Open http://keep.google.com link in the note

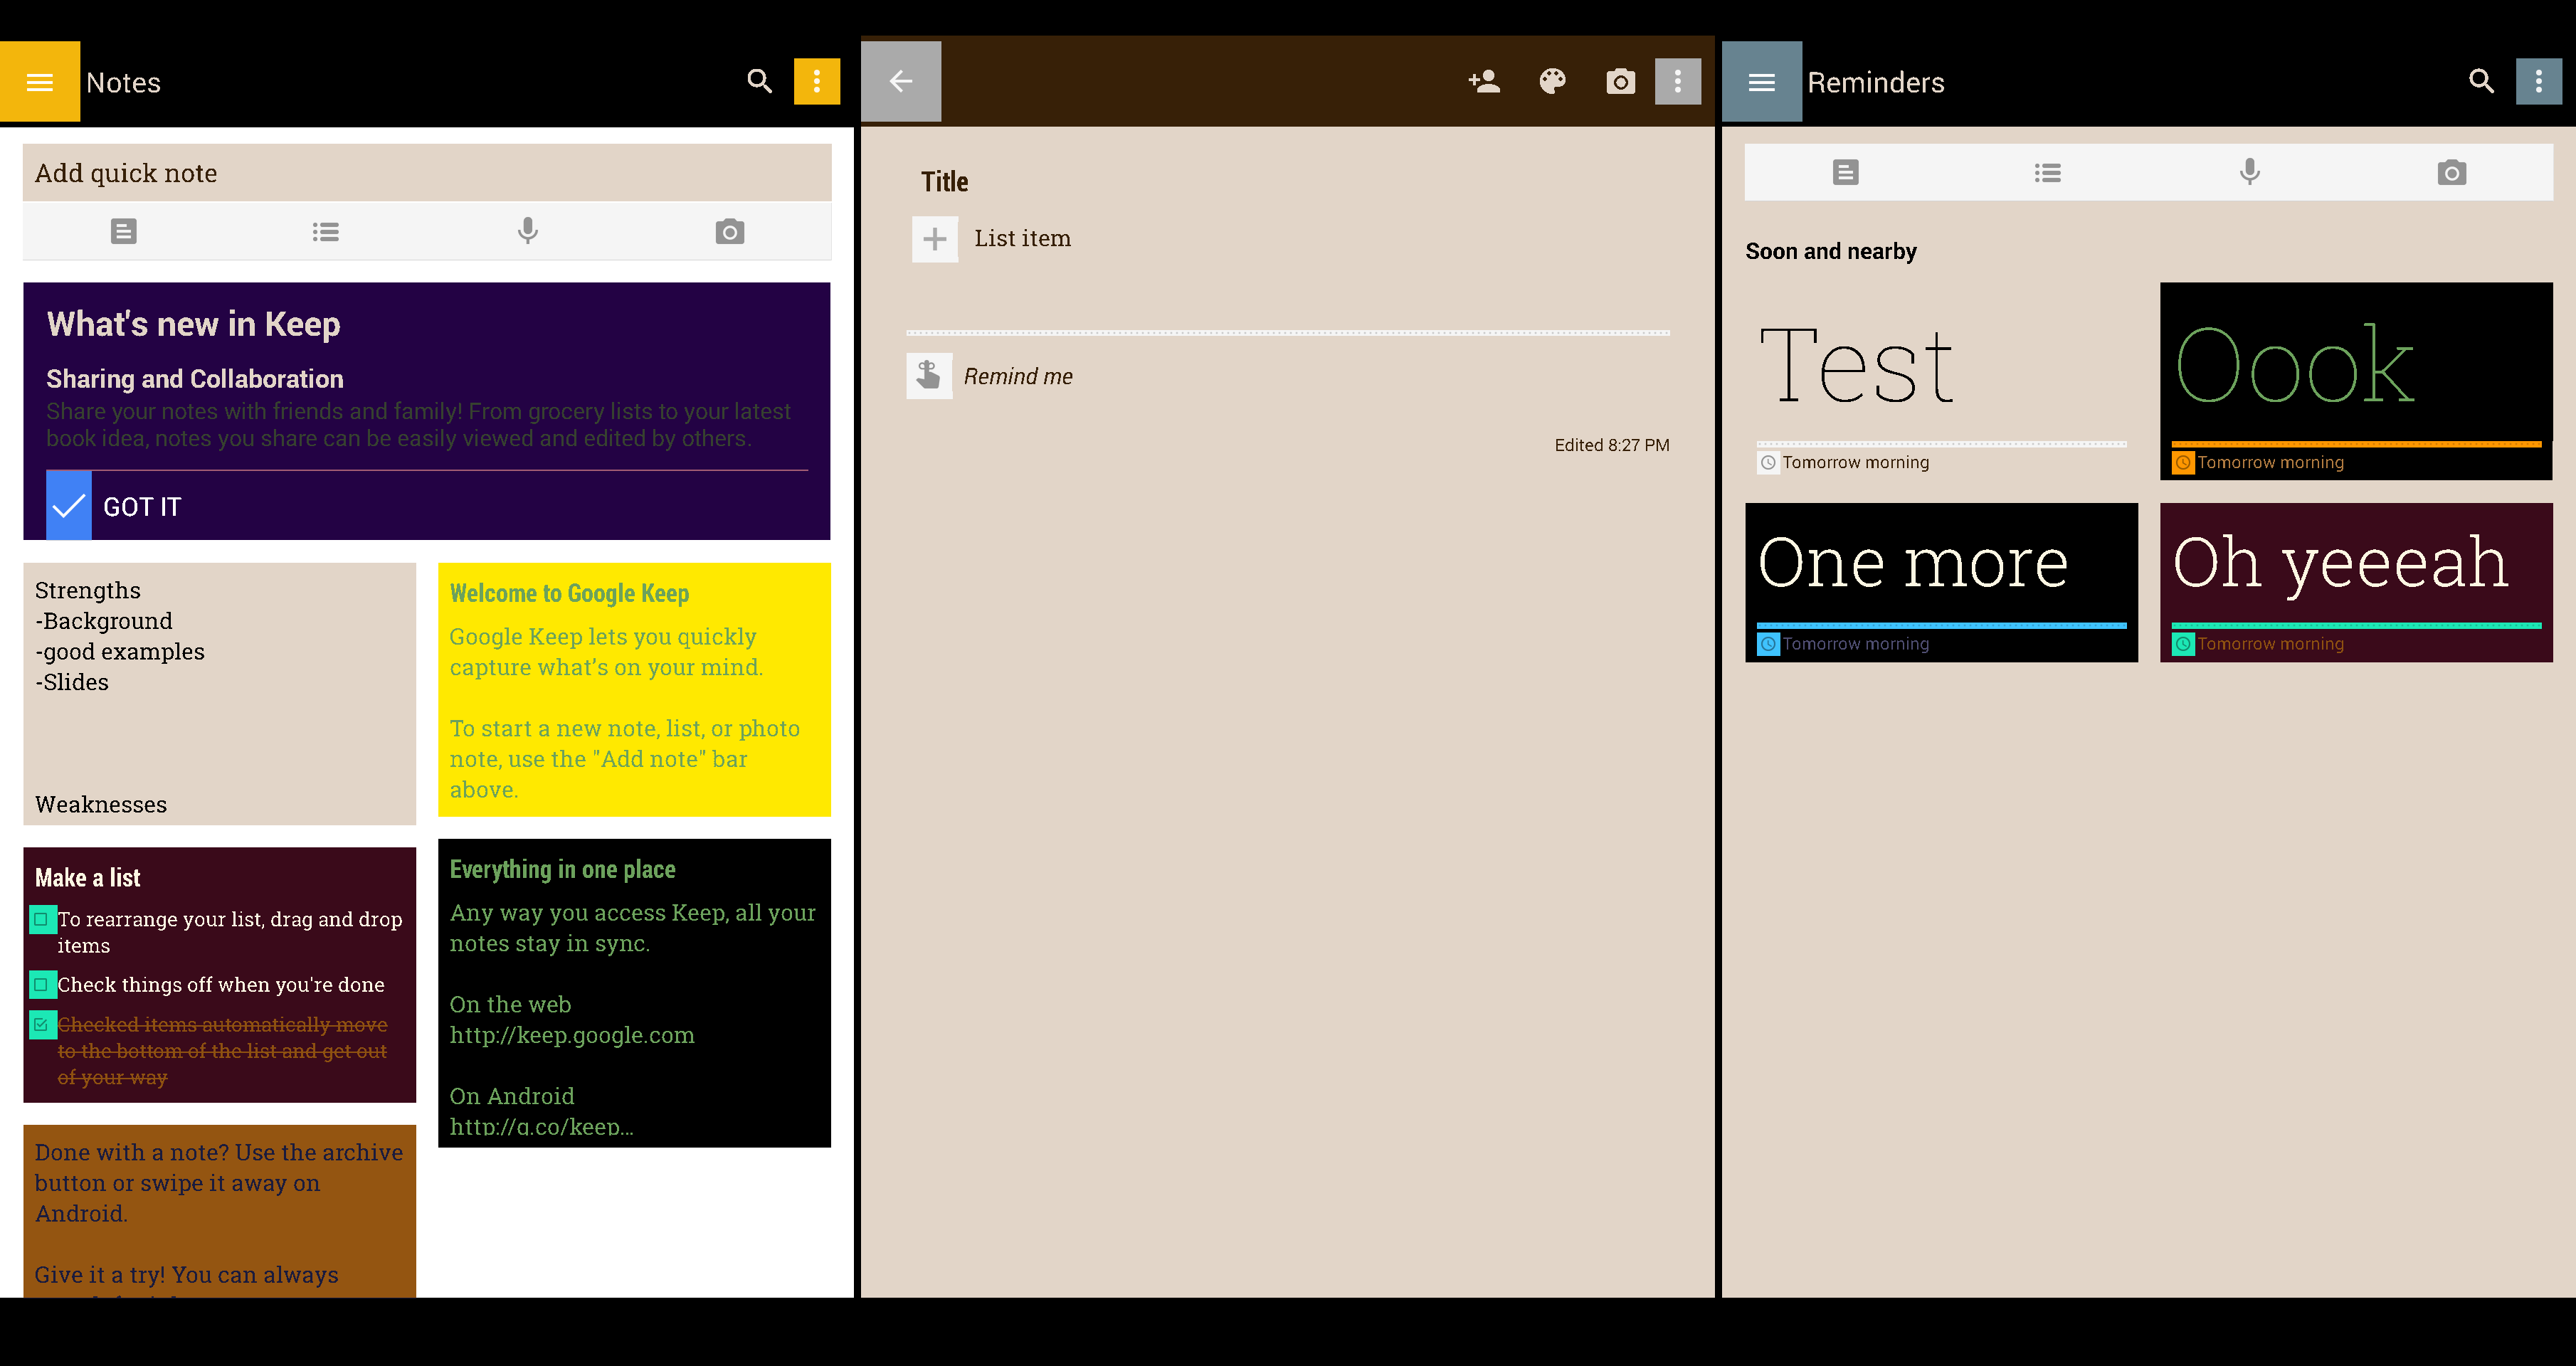pos(572,1035)
